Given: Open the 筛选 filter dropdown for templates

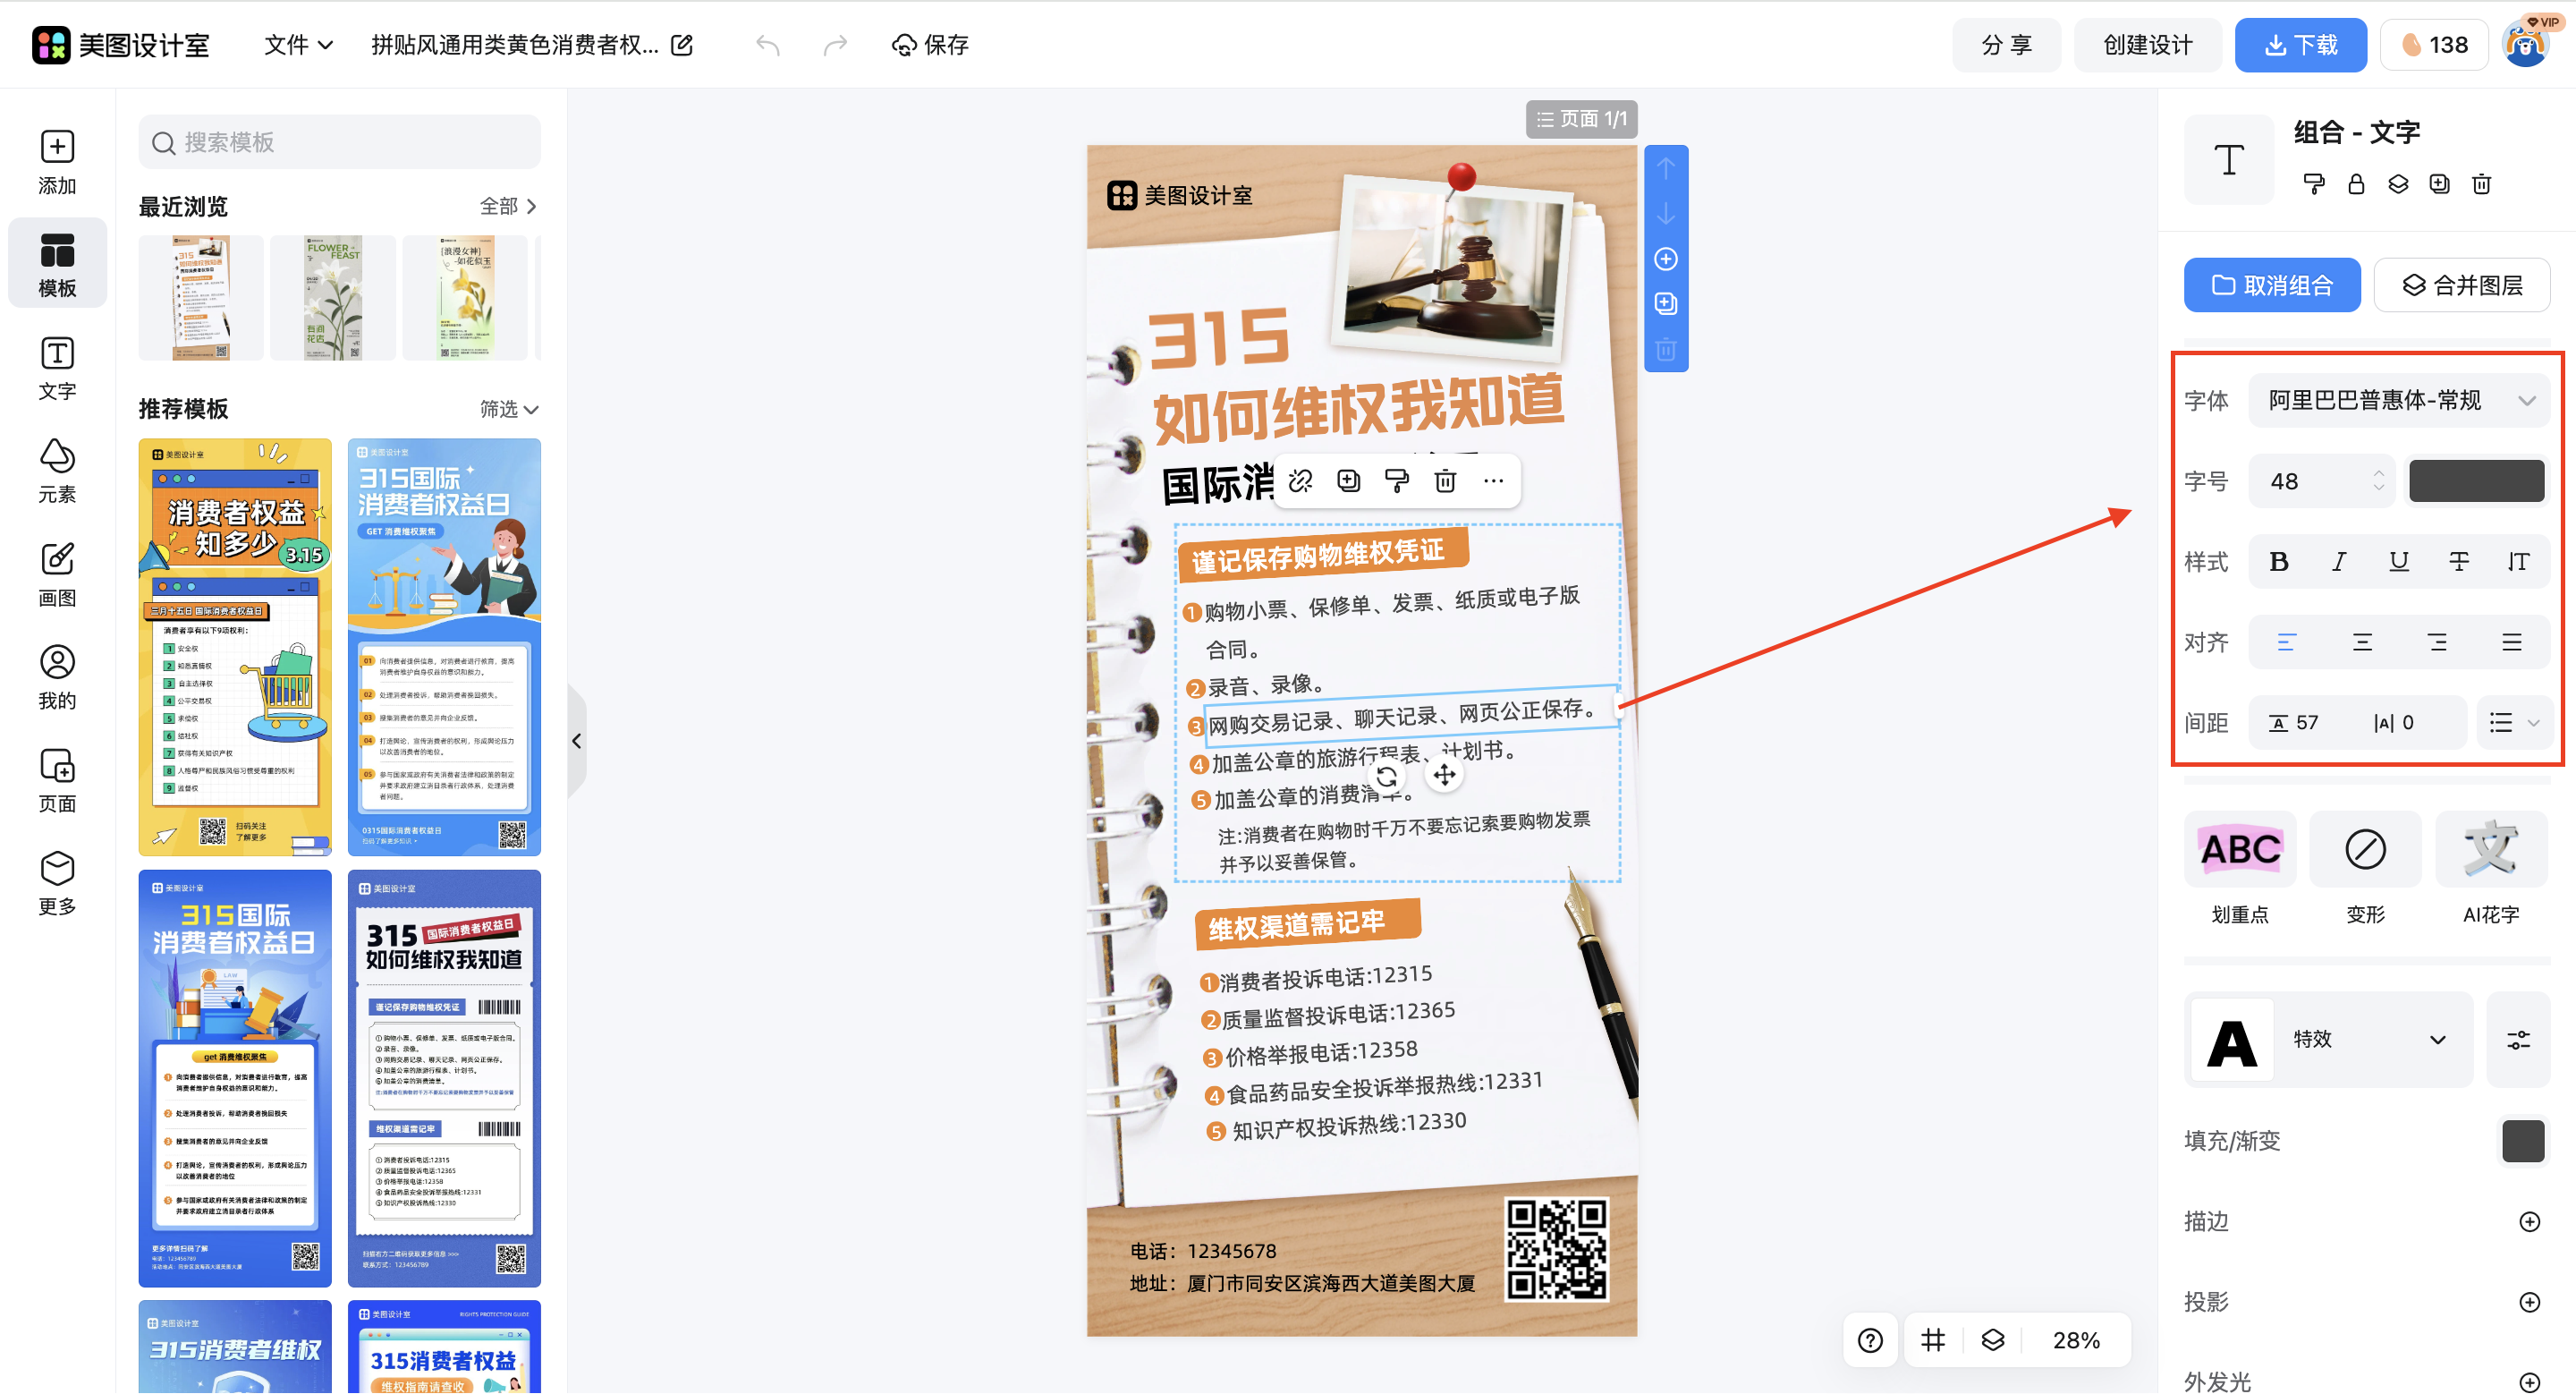Looking at the screenshot, I should [507, 409].
